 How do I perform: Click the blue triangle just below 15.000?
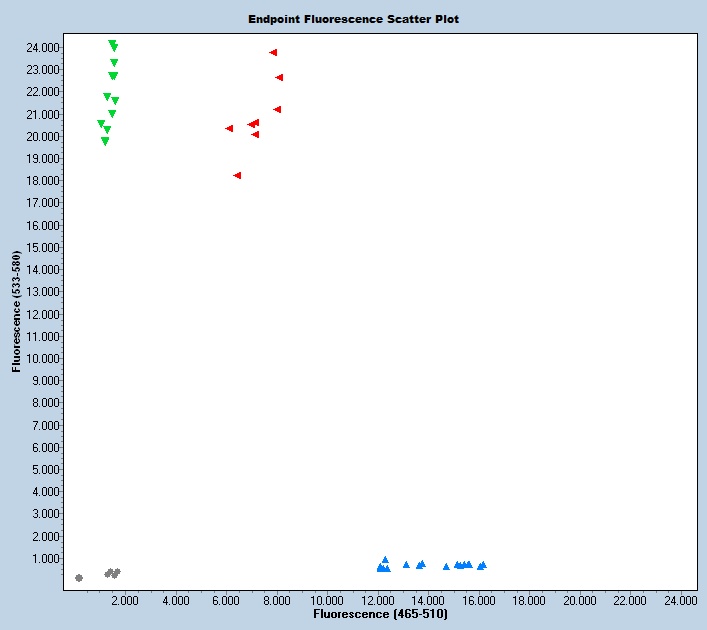click(446, 566)
